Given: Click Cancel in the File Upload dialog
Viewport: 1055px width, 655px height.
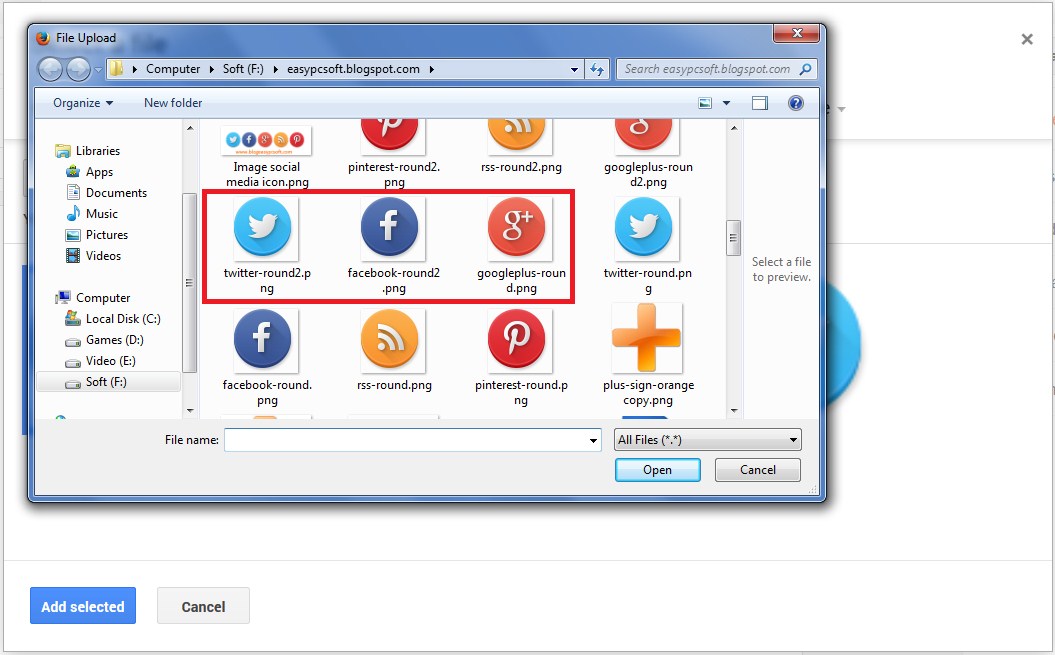Looking at the screenshot, I should (758, 470).
